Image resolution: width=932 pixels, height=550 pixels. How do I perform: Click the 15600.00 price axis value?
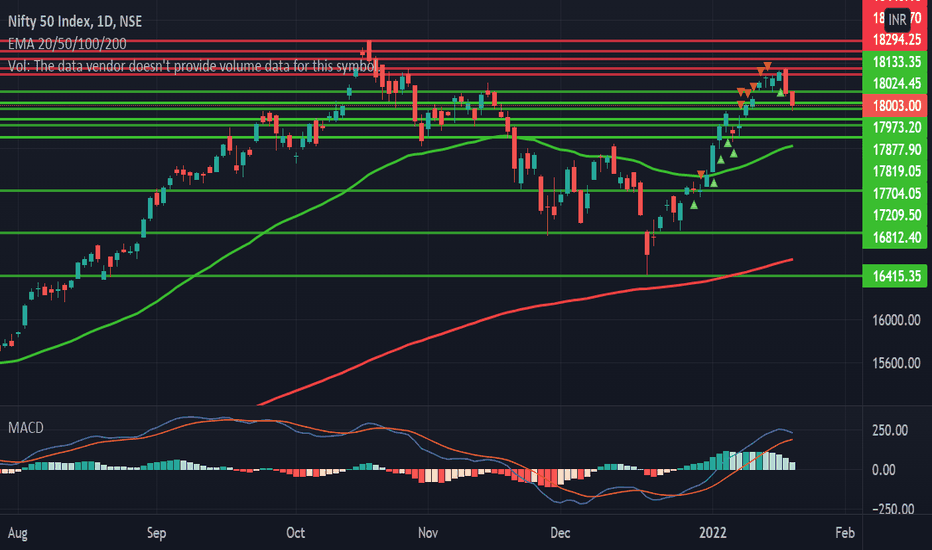896,363
